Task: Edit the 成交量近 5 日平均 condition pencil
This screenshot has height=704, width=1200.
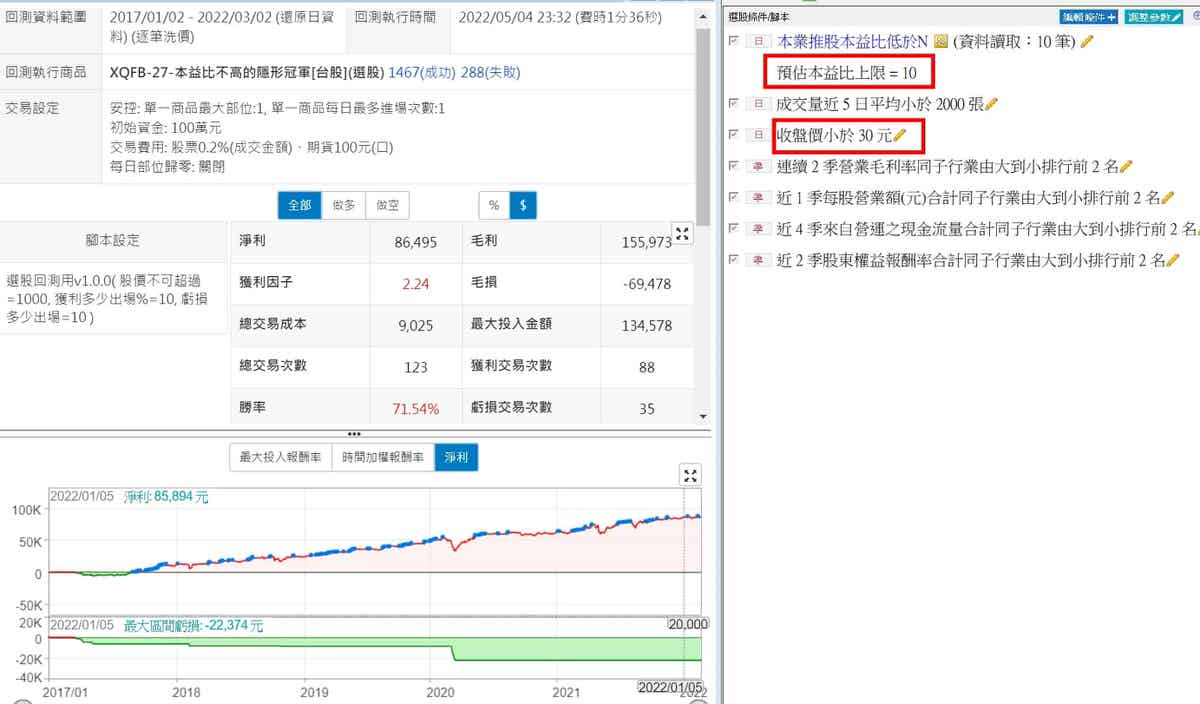Action: click(991, 104)
